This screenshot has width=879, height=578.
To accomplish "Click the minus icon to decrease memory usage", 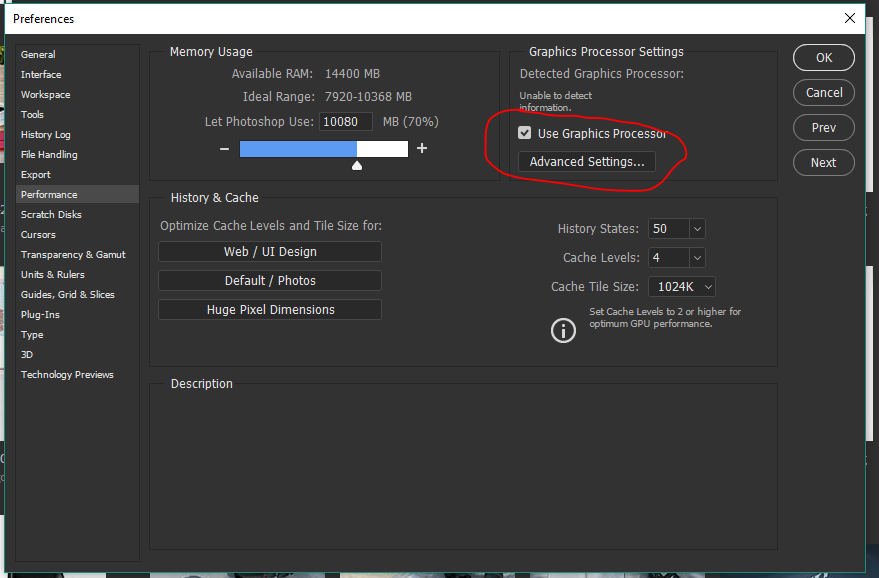I will (224, 148).
